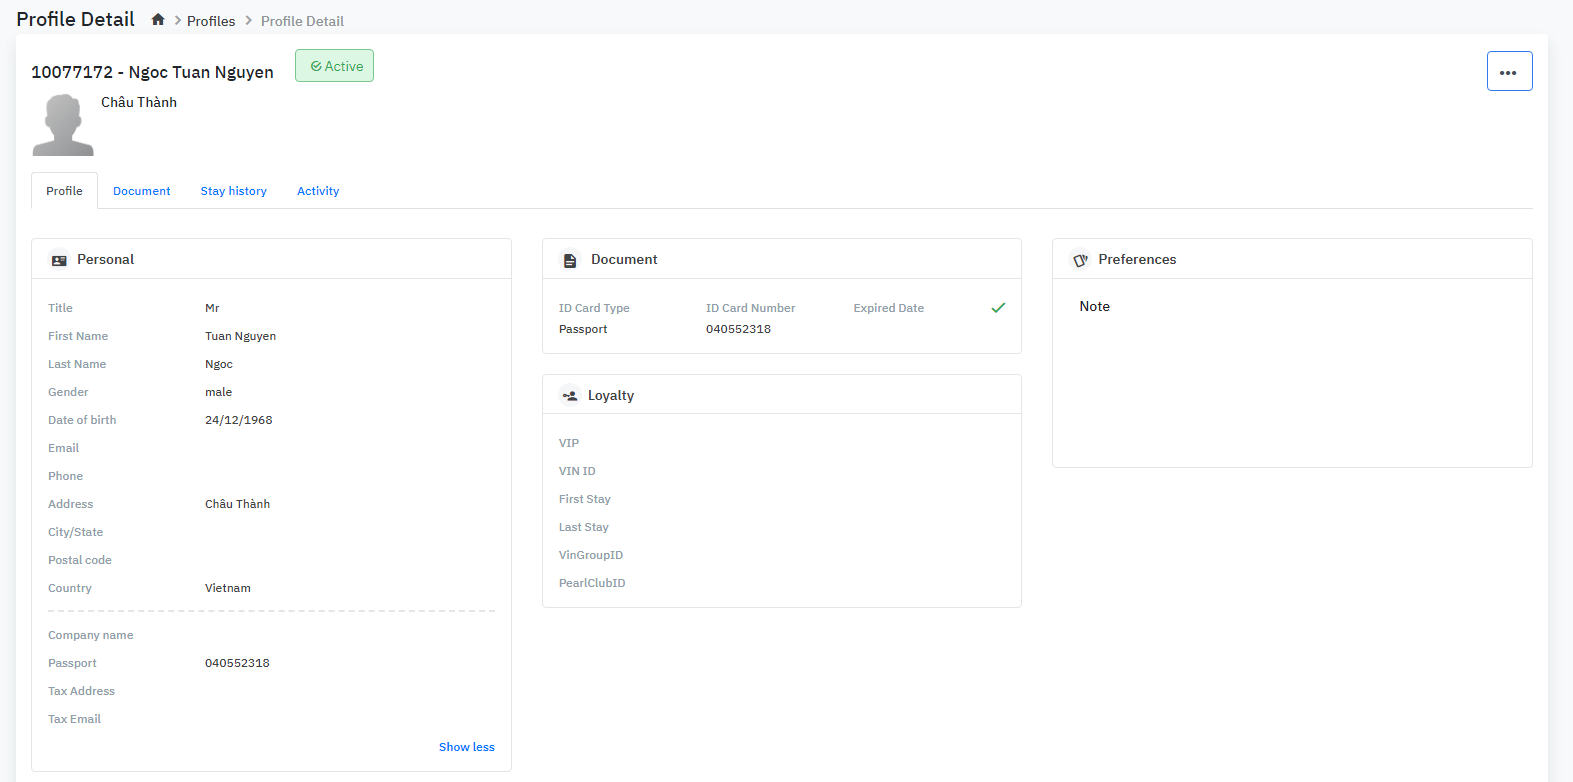Click the Active status badge

click(335, 66)
